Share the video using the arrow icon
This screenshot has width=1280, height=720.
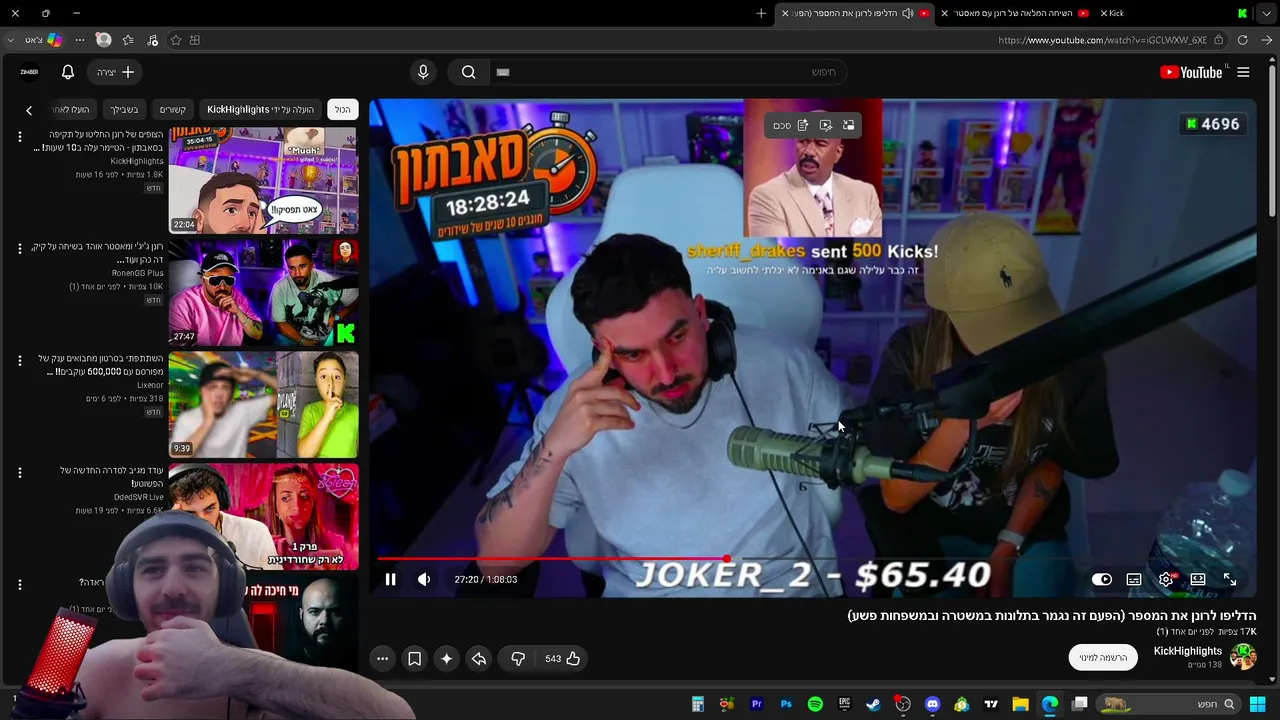pos(479,658)
